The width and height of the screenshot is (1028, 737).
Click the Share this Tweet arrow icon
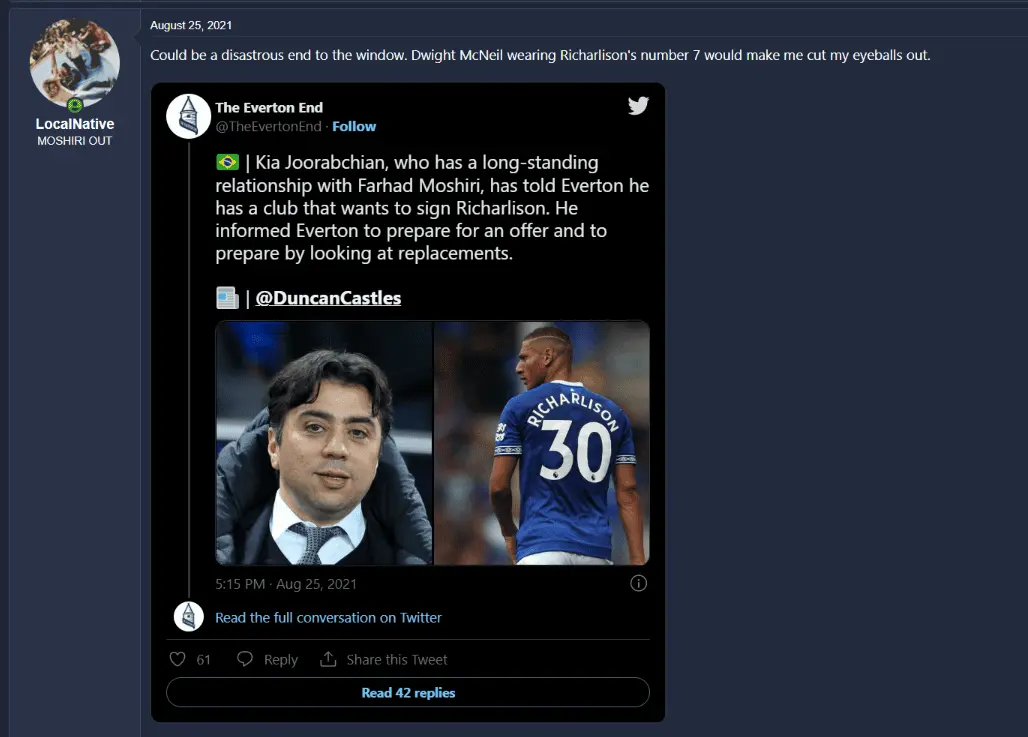click(x=327, y=659)
